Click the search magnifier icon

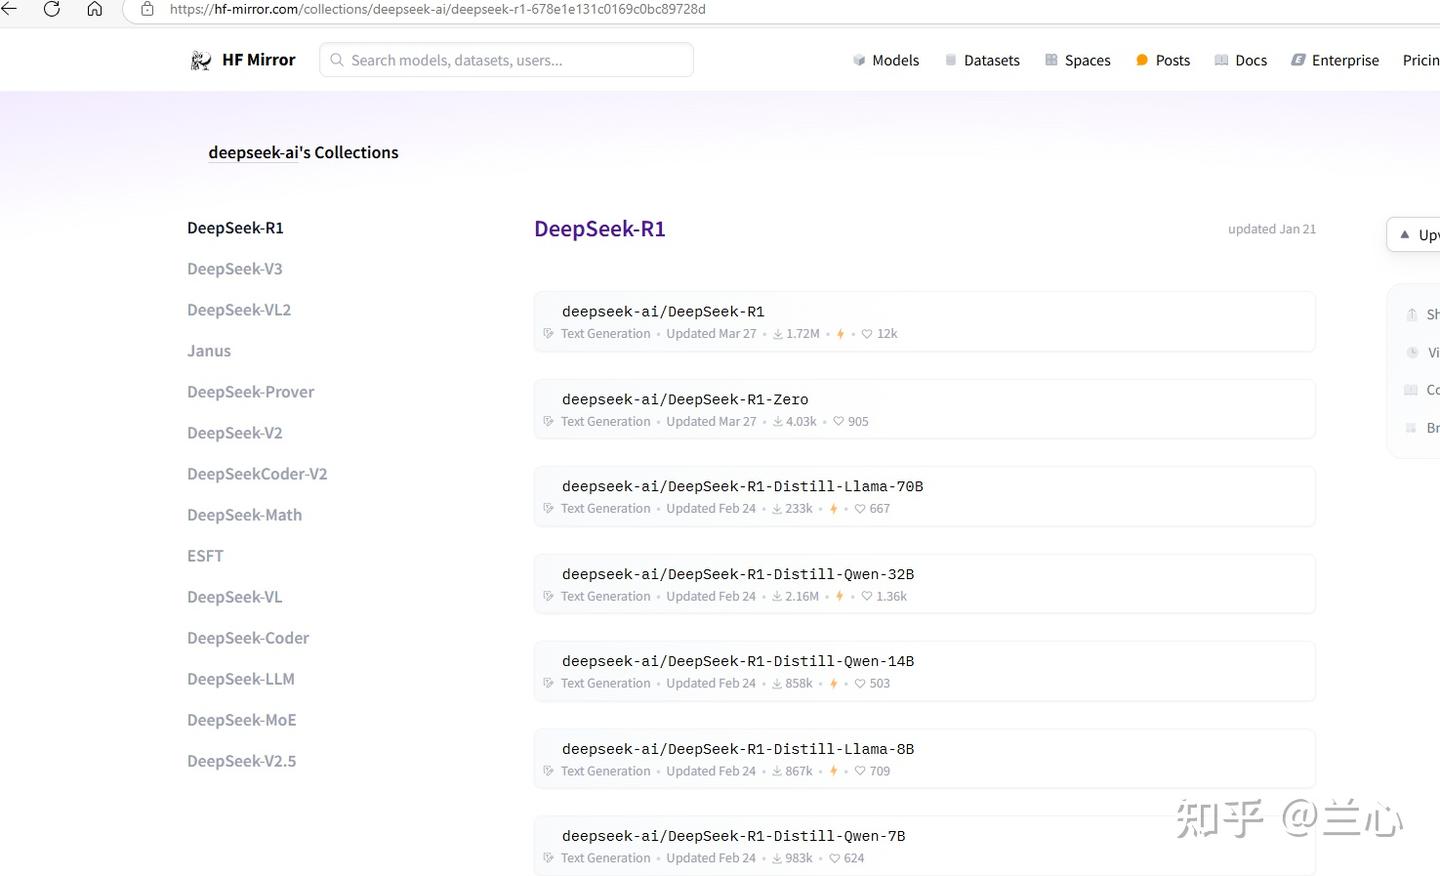click(x=336, y=59)
